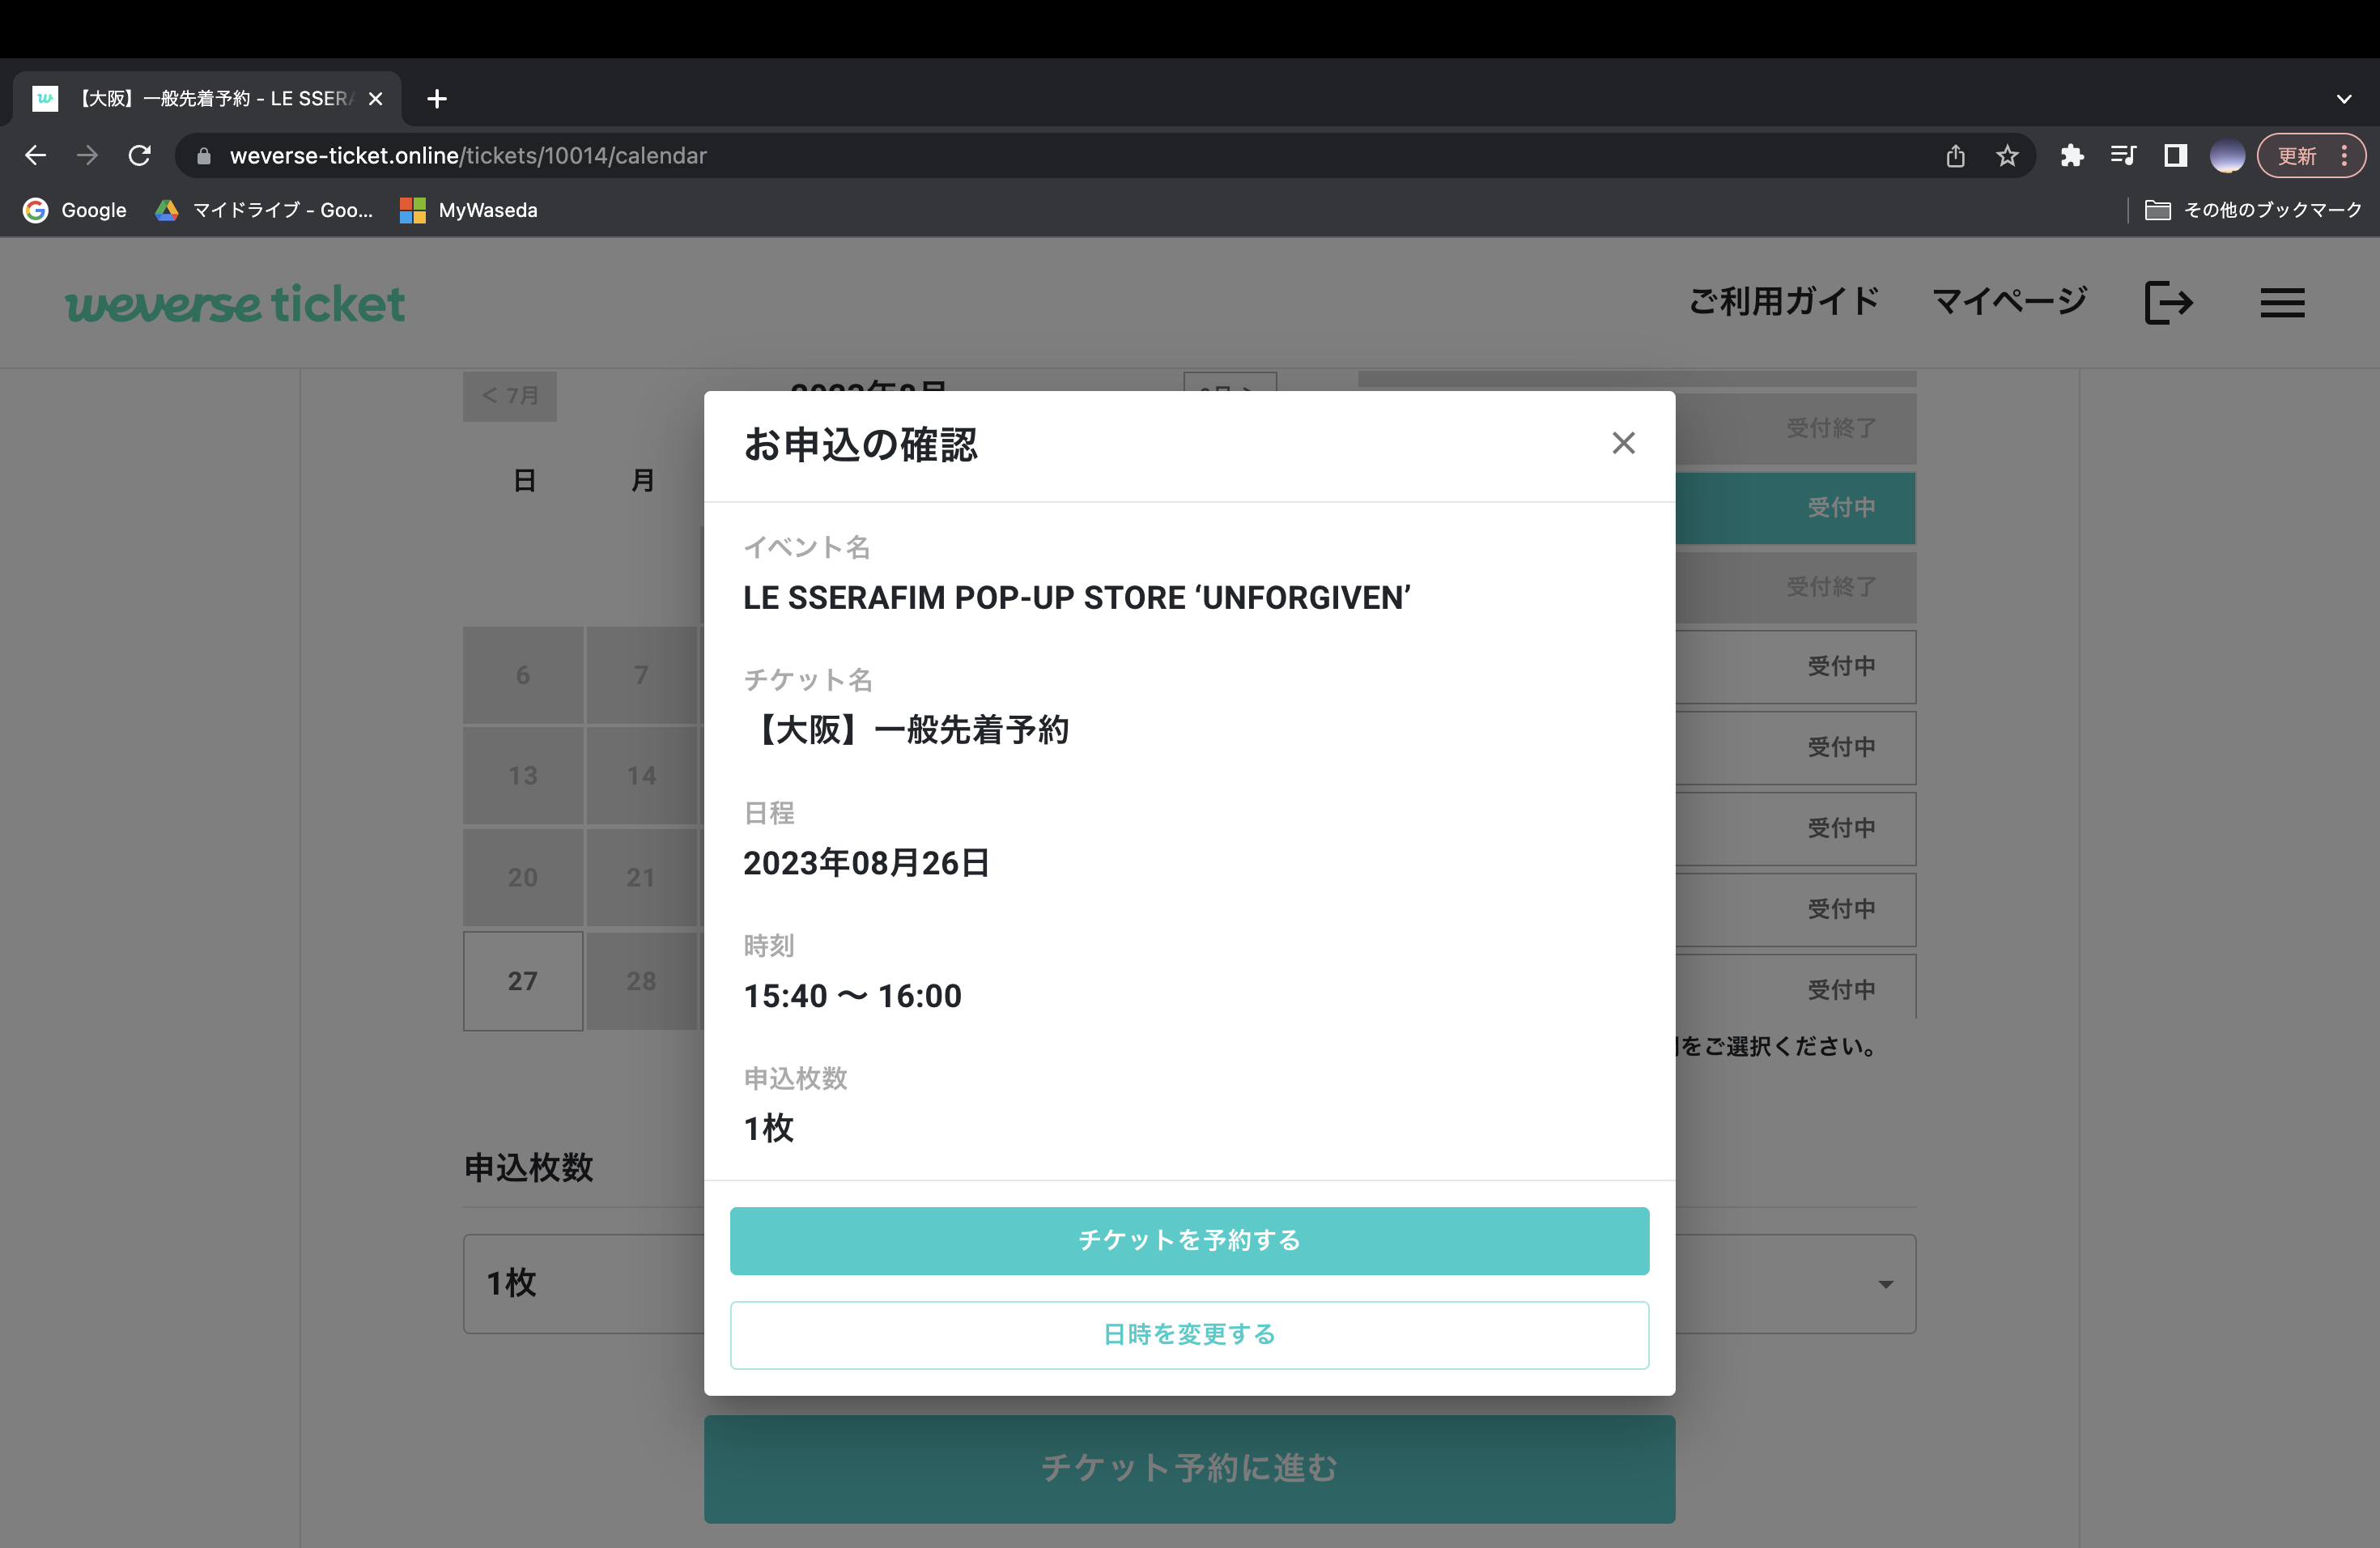The width and height of the screenshot is (2380, 1548).
Task: Bookmark page with star icon
Action: 2007,156
